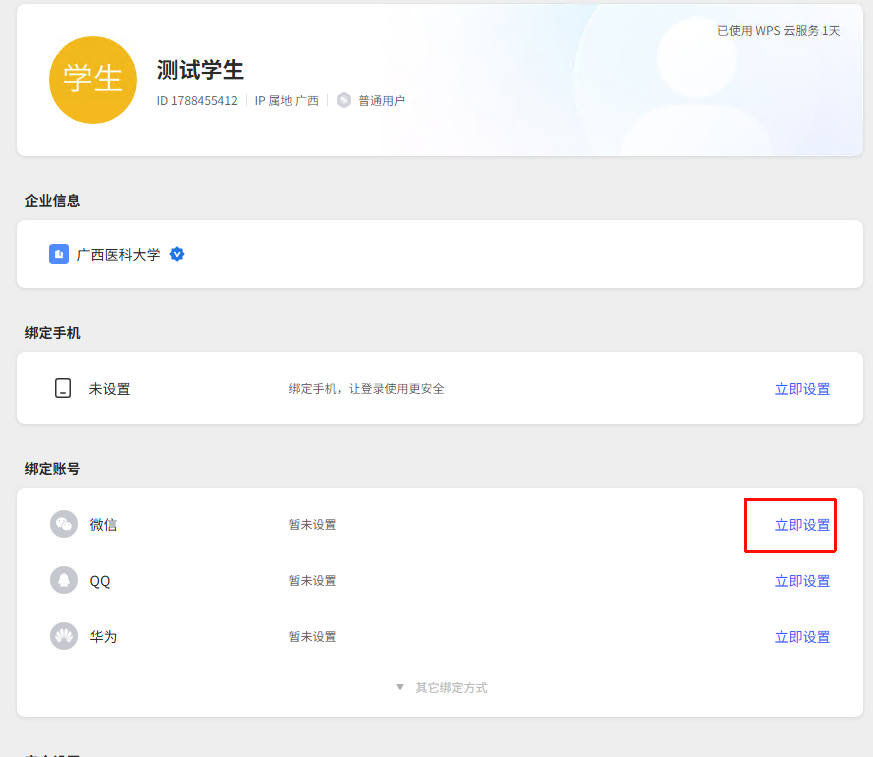Open 立即设置 link in the 华为 row
Screen dimensions: 873x757
[x=802, y=637]
